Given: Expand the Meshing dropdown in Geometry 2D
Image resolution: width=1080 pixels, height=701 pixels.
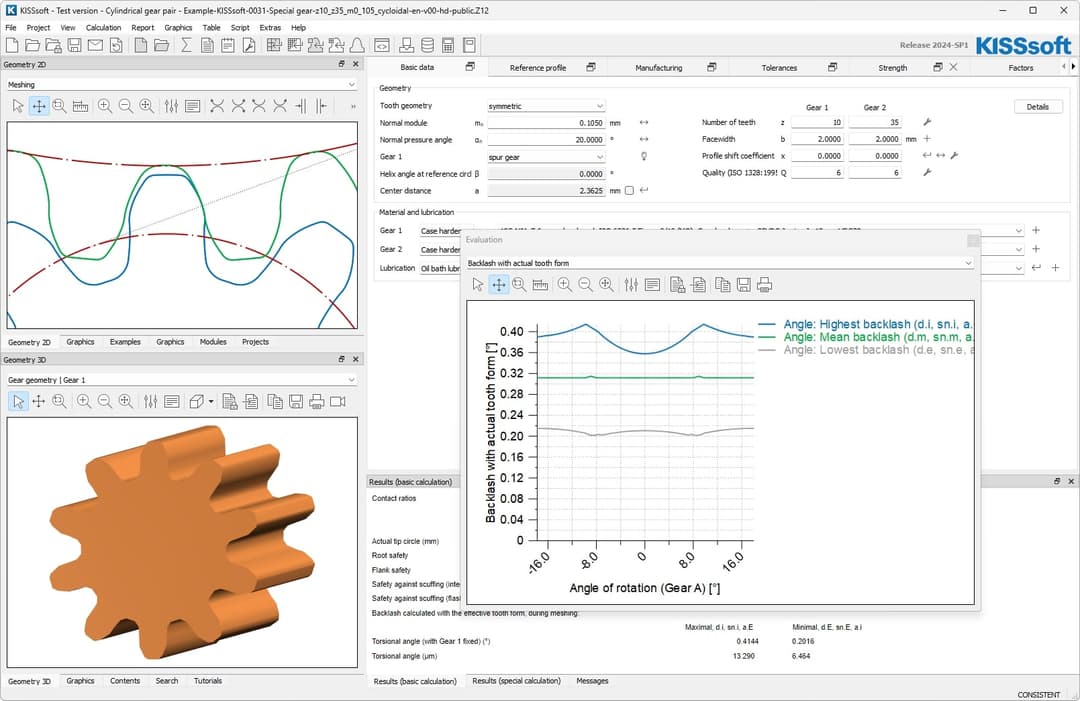Looking at the screenshot, I should click(181, 85).
